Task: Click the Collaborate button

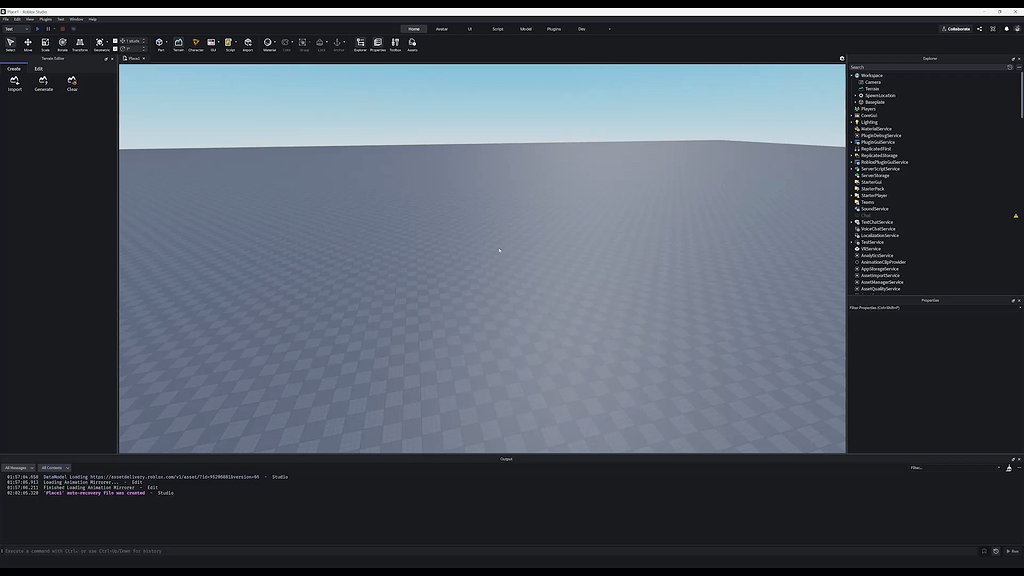Action: click(956, 29)
